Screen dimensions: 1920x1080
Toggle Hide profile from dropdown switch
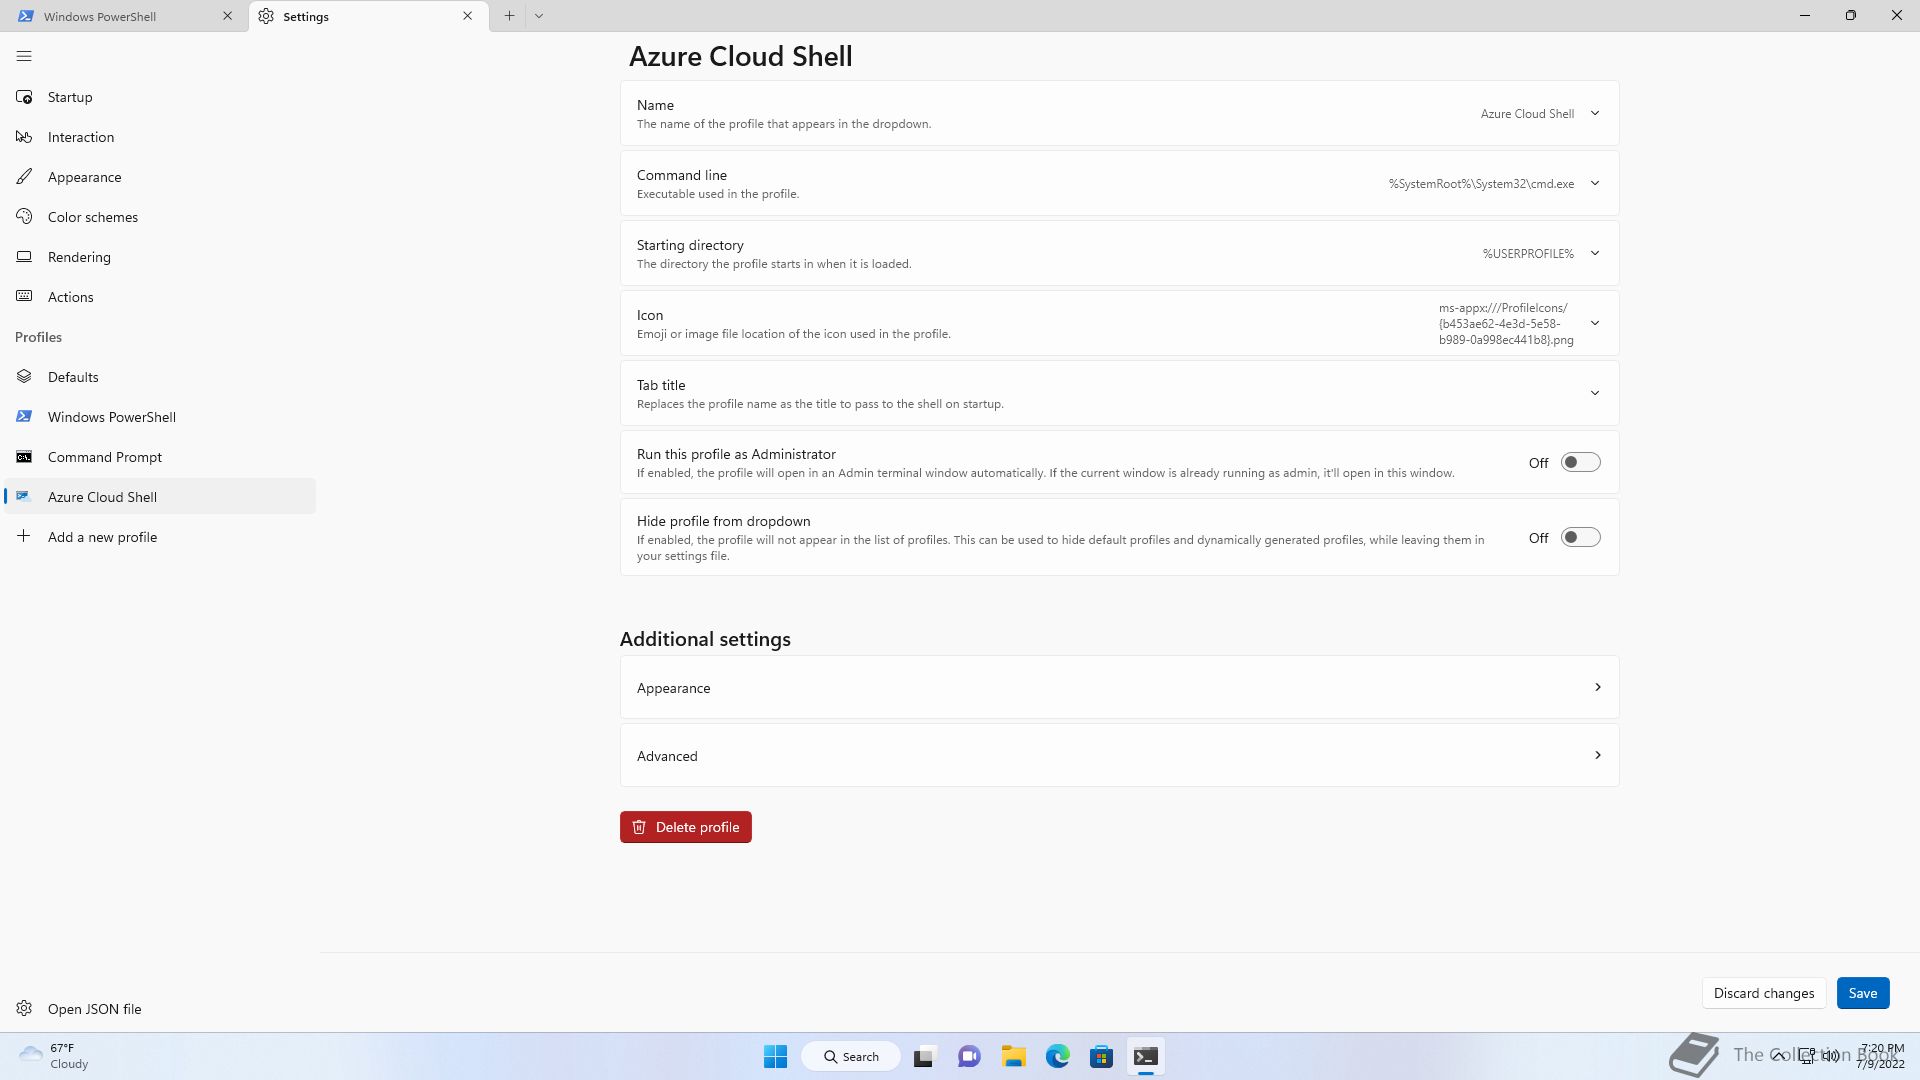coord(1580,538)
